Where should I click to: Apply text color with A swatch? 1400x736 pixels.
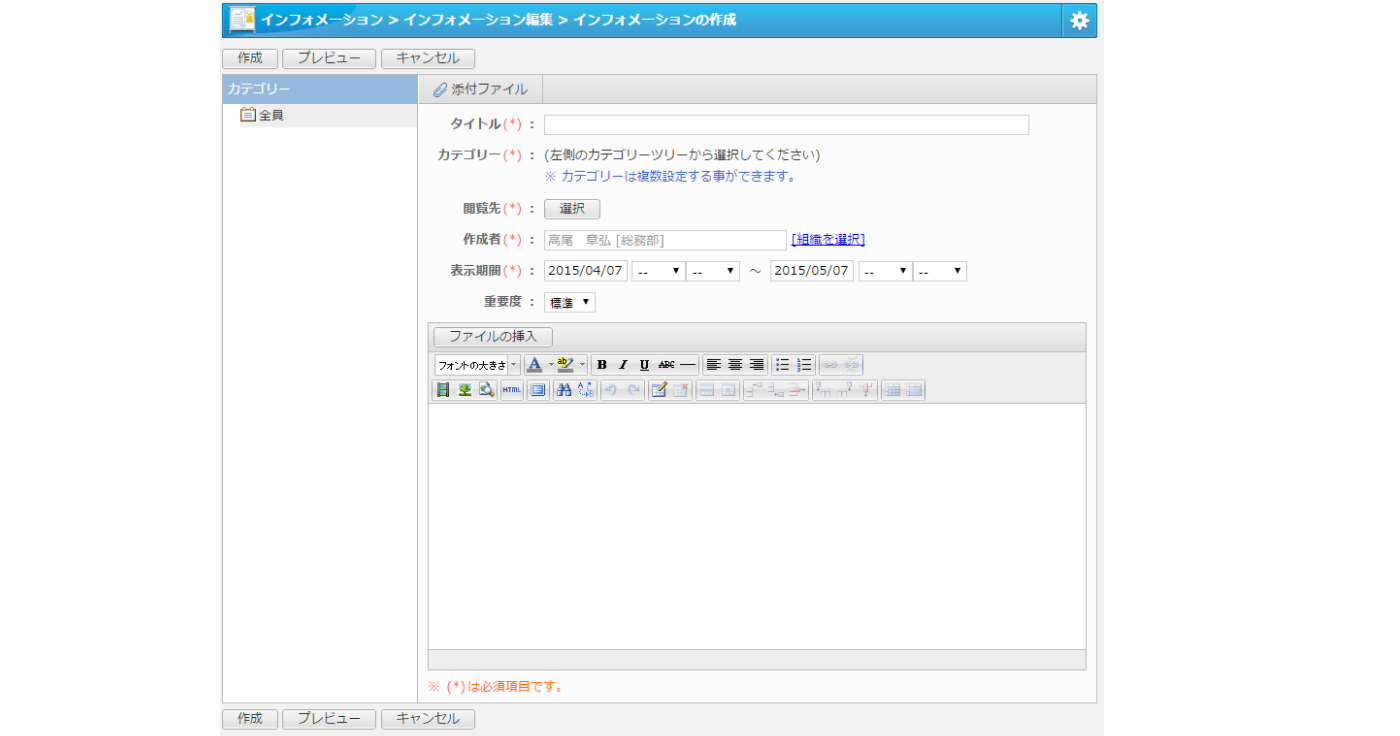coord(535,365)
